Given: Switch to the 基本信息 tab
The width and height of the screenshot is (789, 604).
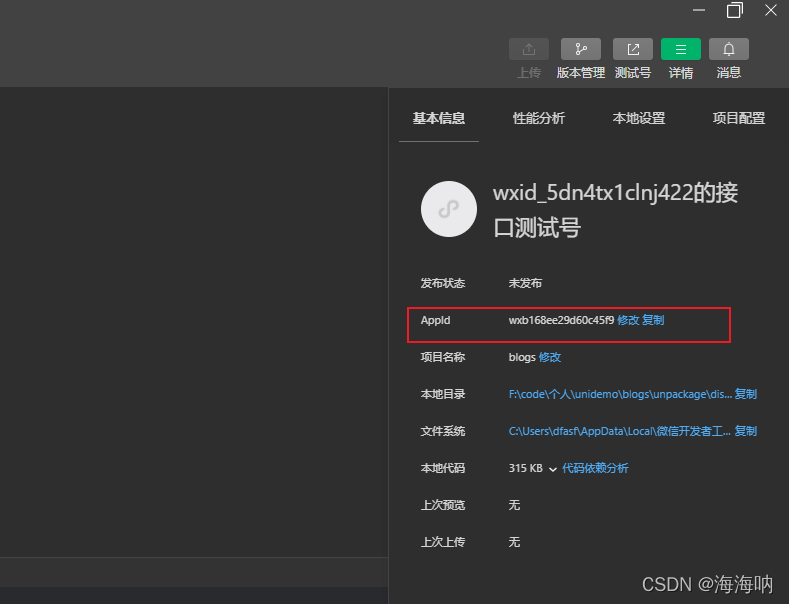Looking at the screenshot, I should point(439,118).
